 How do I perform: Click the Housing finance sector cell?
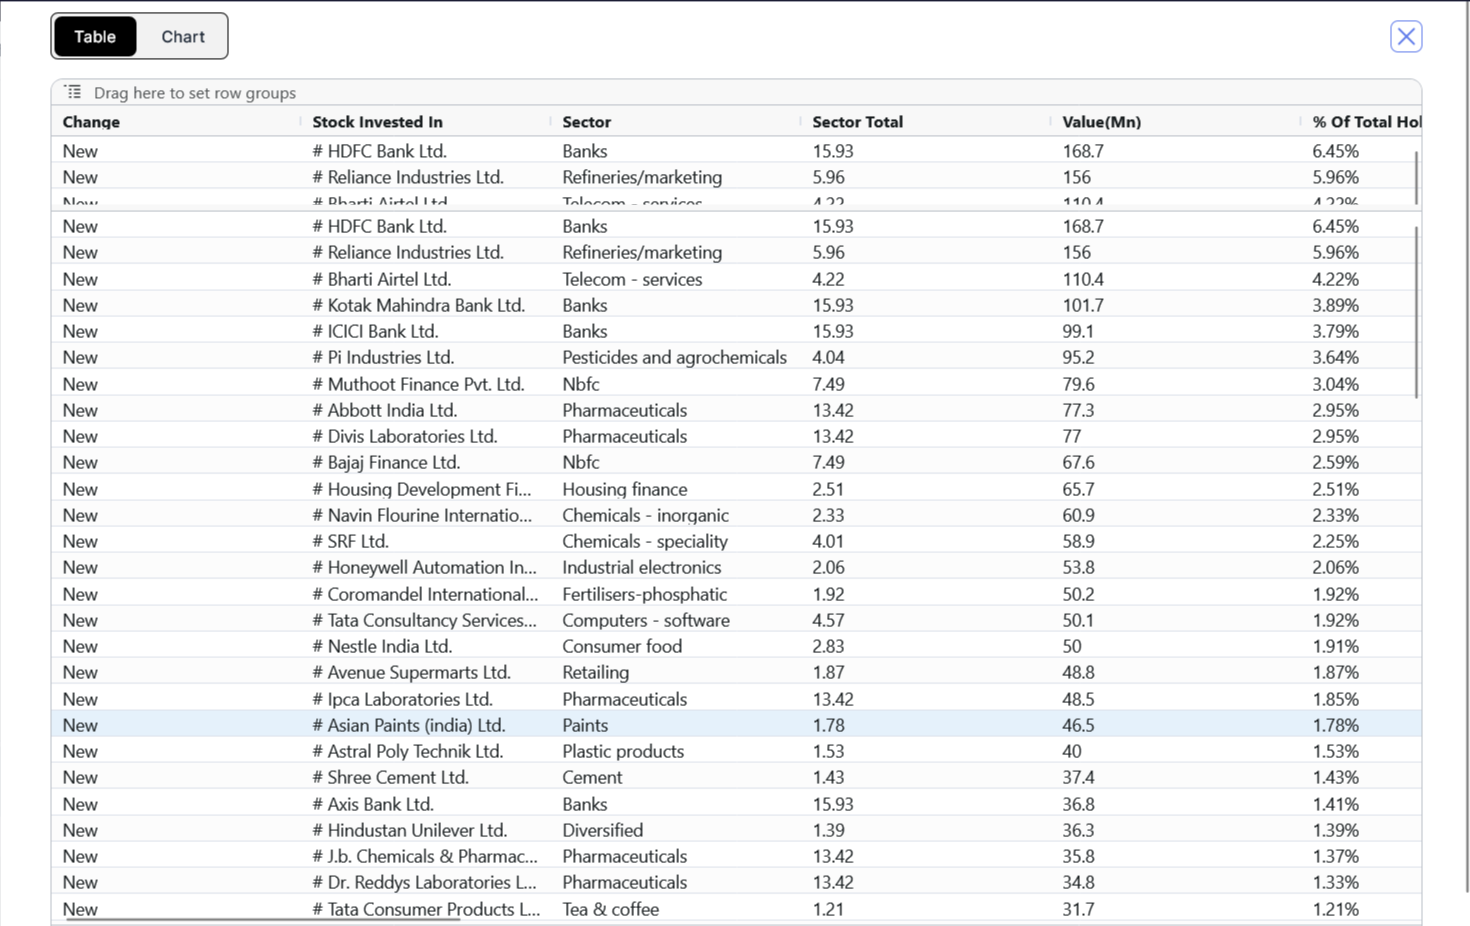(x=676, y=489)
